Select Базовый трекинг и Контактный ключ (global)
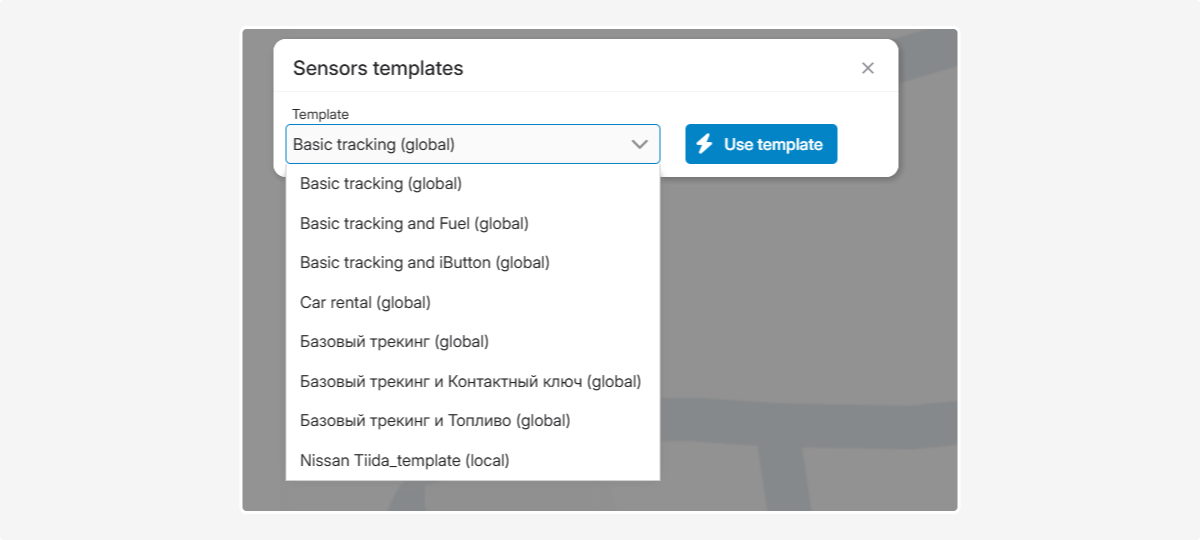This screenshot has width=1200, height=540. 470,381
